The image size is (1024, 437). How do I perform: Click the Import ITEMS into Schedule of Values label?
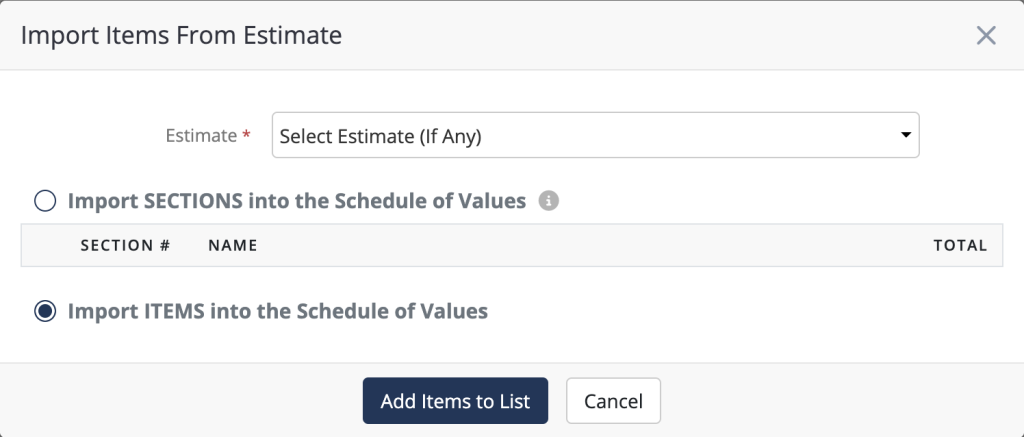tap(278, 312)
